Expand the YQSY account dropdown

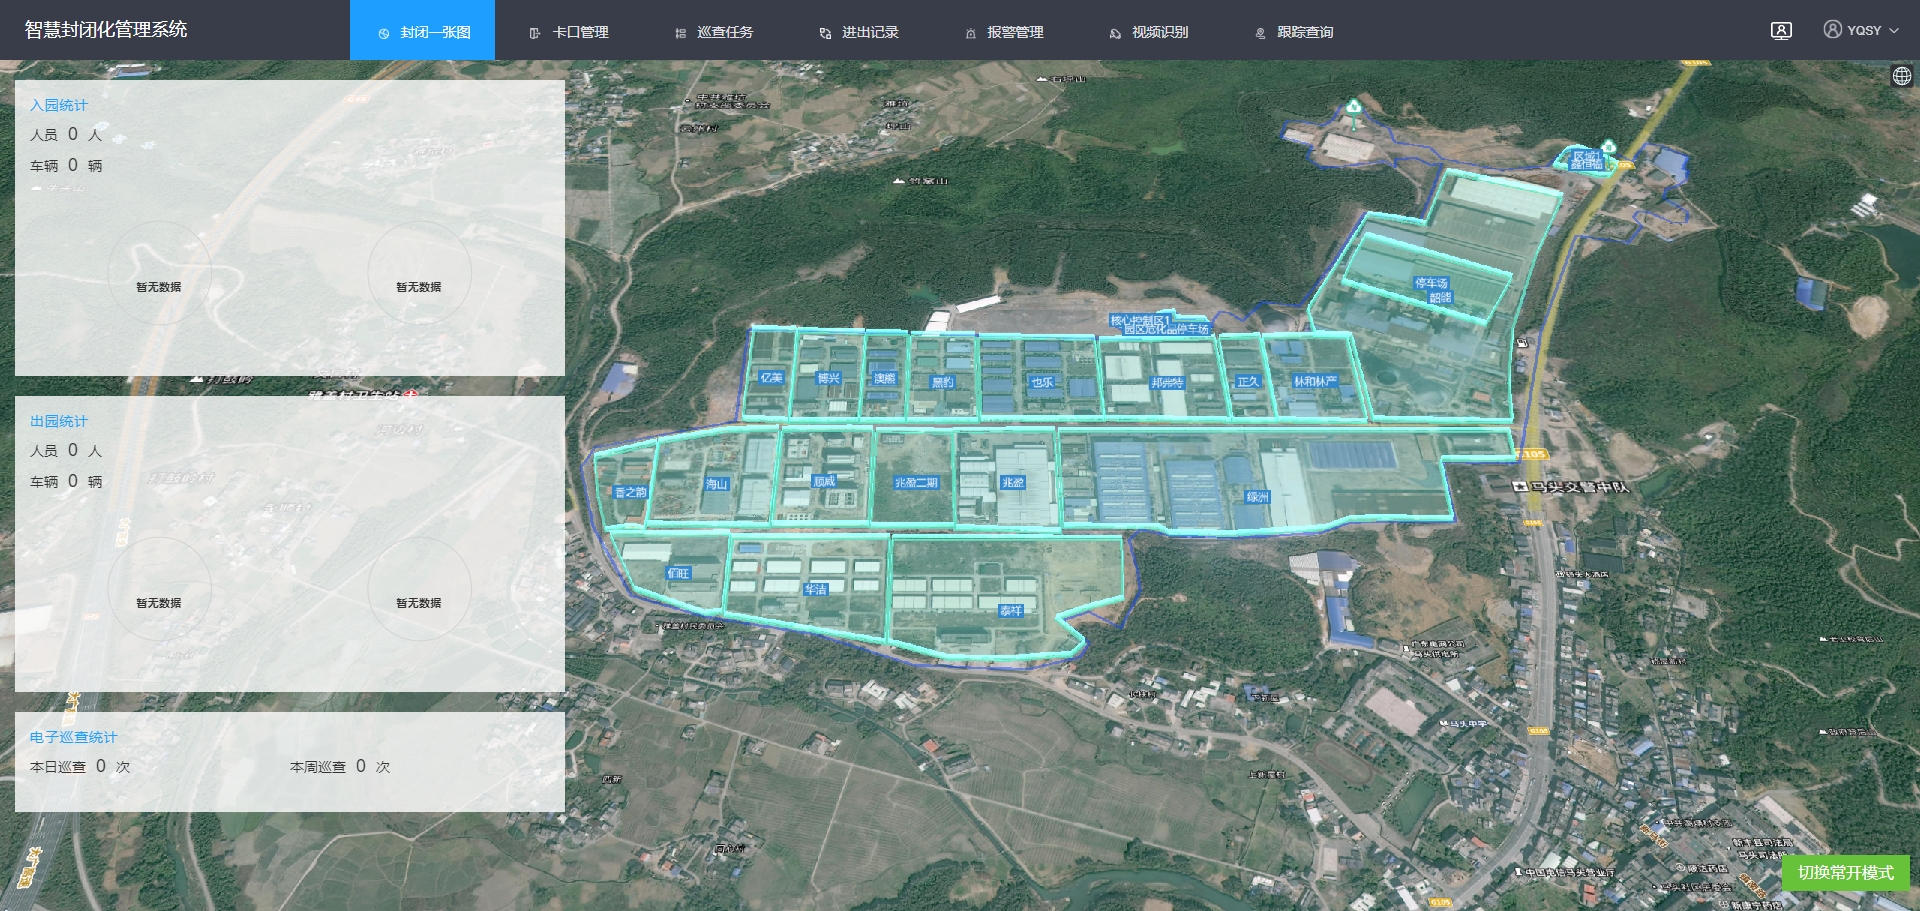1860,31
